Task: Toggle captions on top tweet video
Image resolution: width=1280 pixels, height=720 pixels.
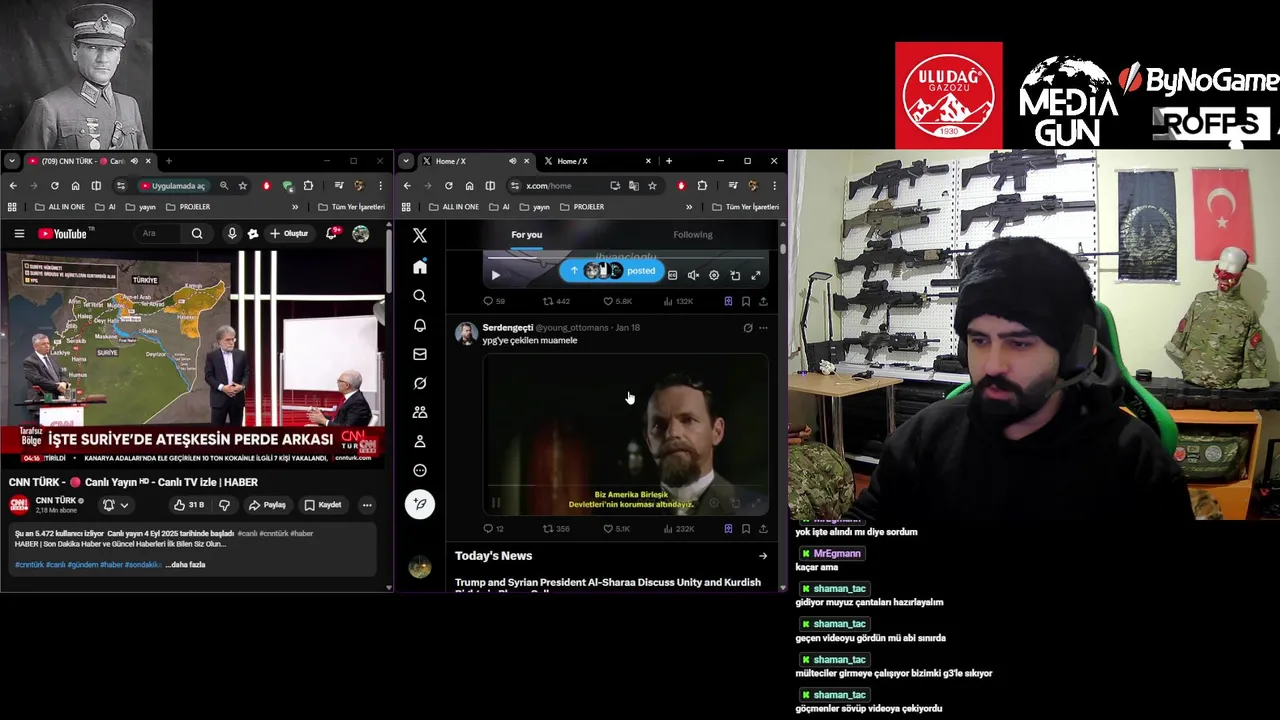Action: click(673, 275)
